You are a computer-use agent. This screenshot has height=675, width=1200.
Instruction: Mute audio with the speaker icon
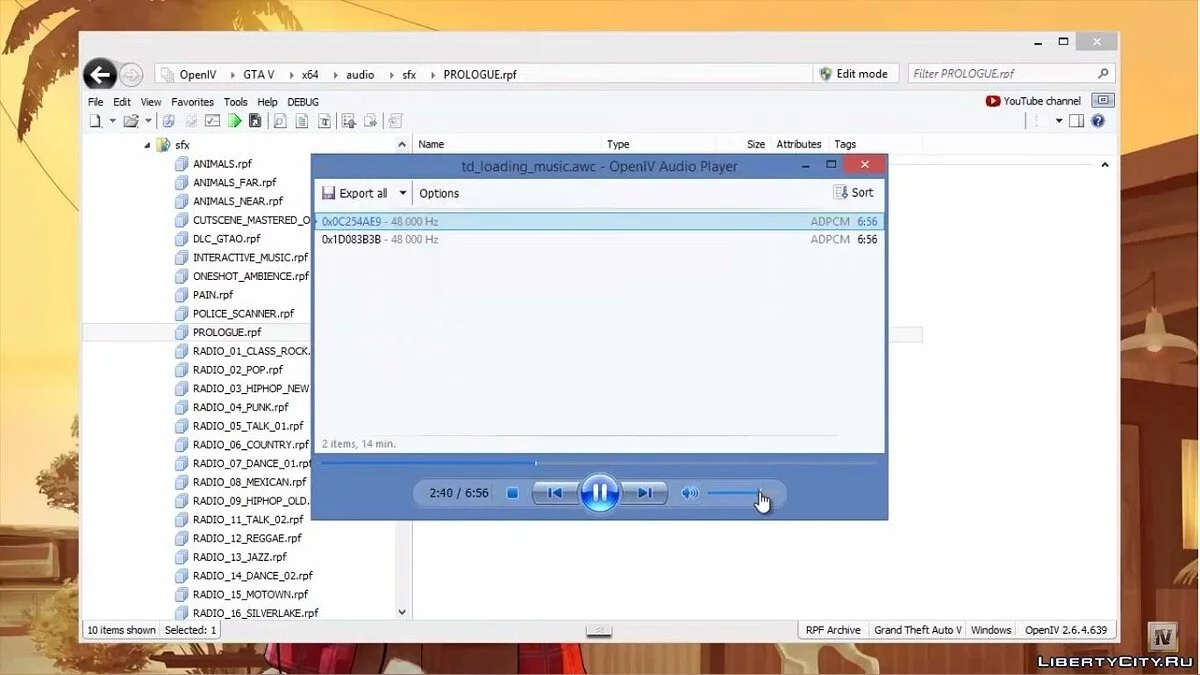coord(689,493)
